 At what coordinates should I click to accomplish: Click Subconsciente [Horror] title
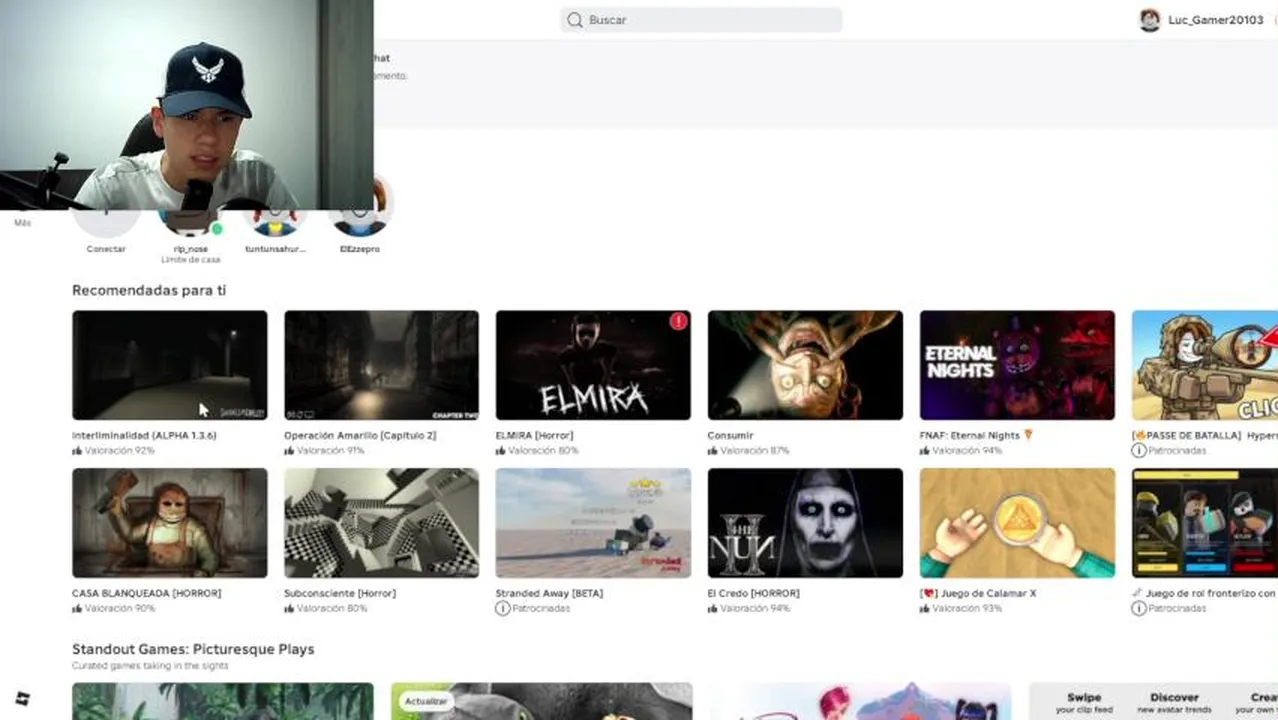(x=340, y=593)
